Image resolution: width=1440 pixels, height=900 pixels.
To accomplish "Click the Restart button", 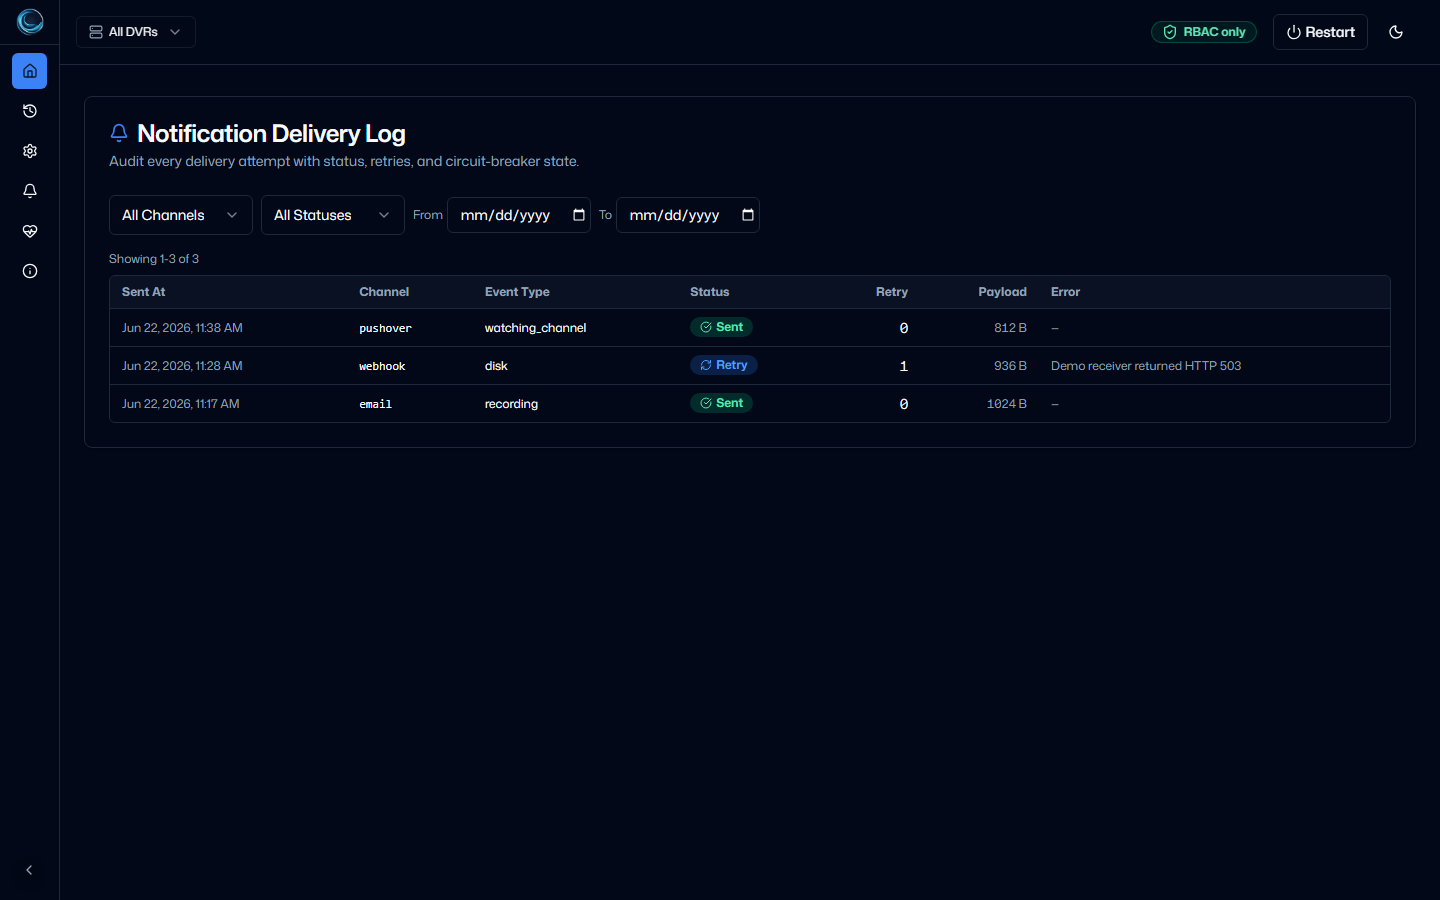I will [1320, 32].
